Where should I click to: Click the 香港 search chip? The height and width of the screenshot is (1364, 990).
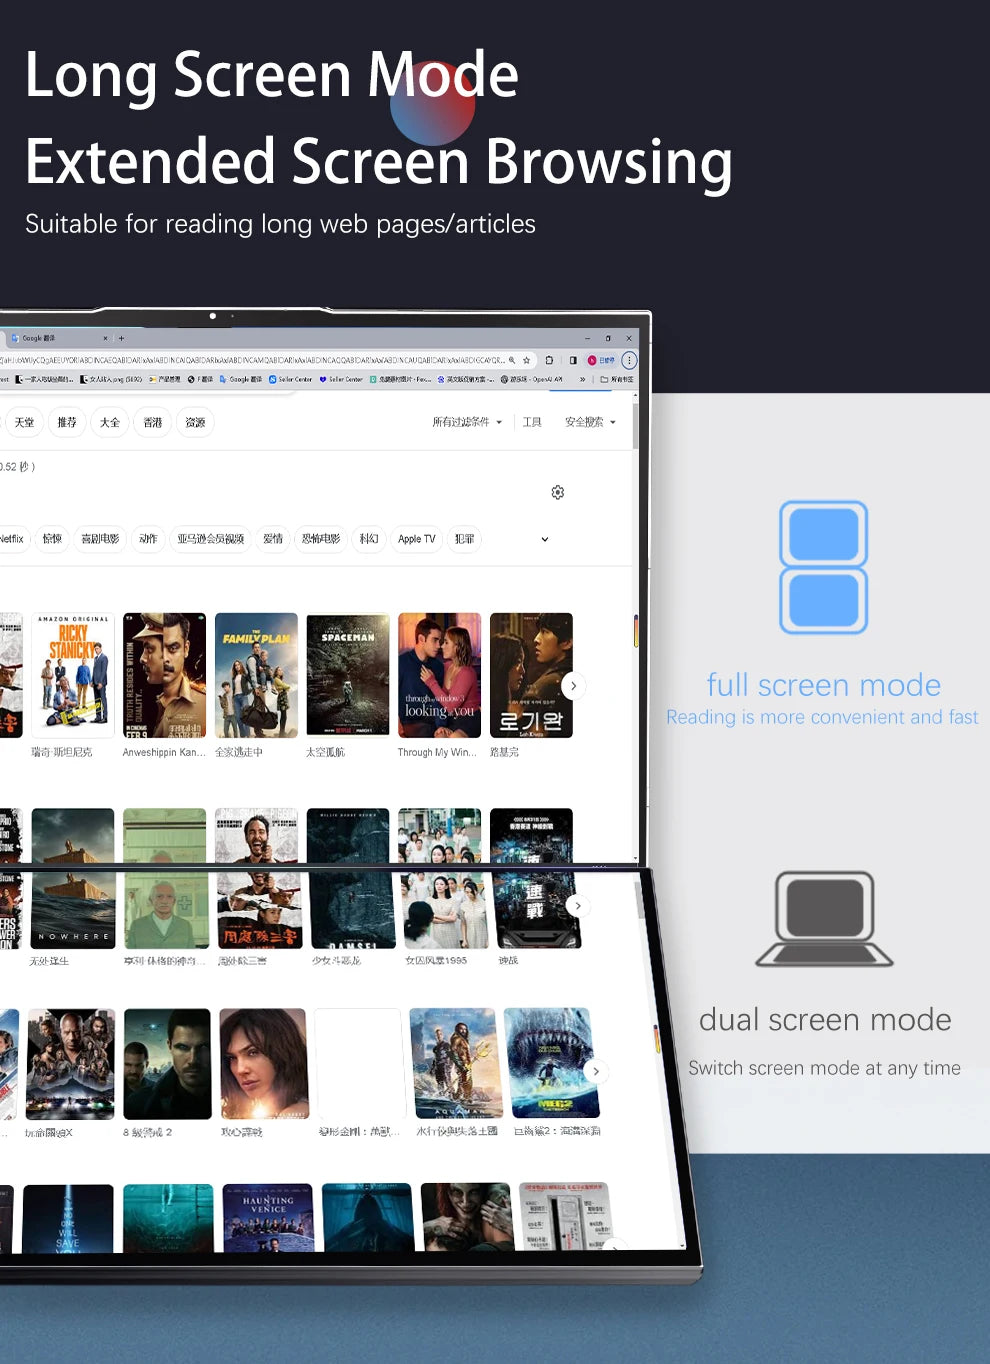click(x=153, y=422)
